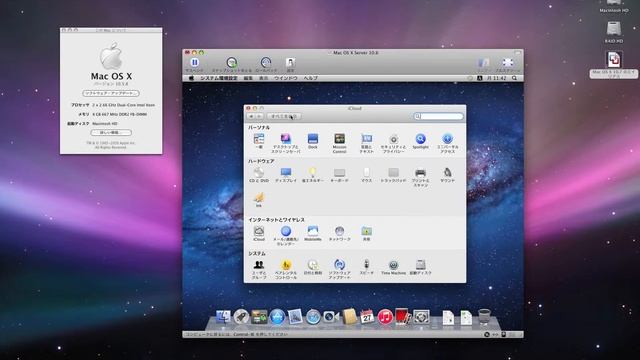
Task: Open iTunes from guest Dock
Action: coord(385,317)
